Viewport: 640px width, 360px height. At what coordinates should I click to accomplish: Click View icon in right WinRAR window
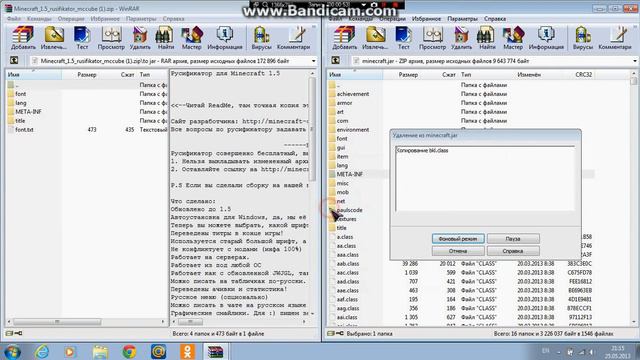[432, 38]
